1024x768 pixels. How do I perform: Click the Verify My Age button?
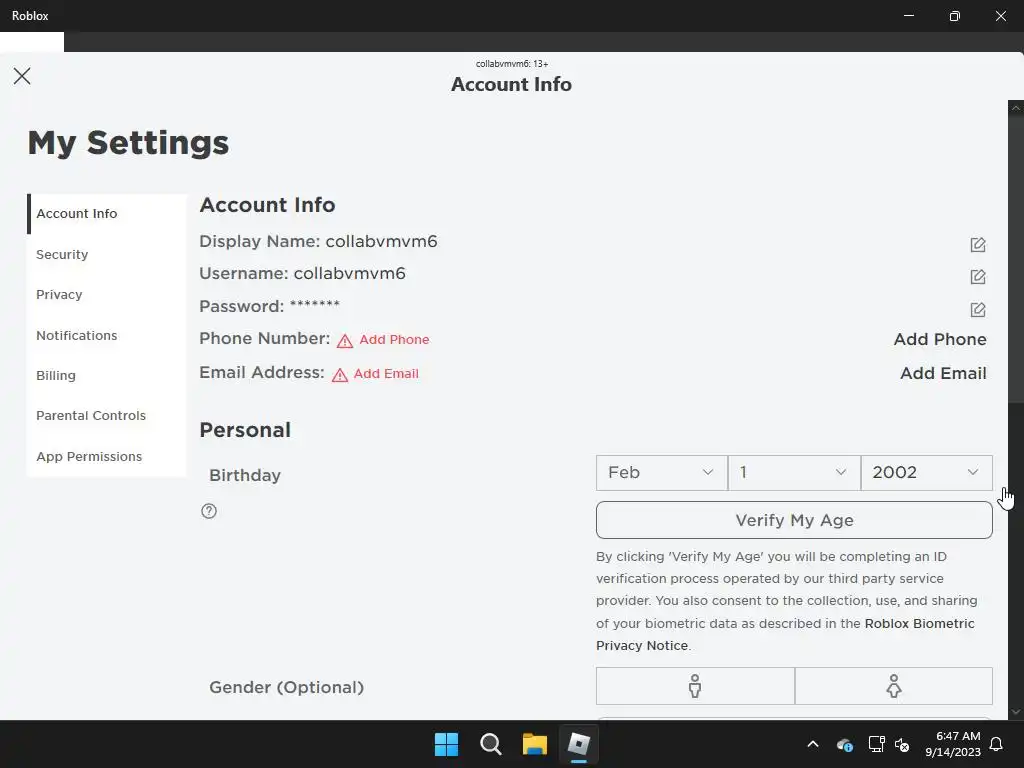click(794, 520)
